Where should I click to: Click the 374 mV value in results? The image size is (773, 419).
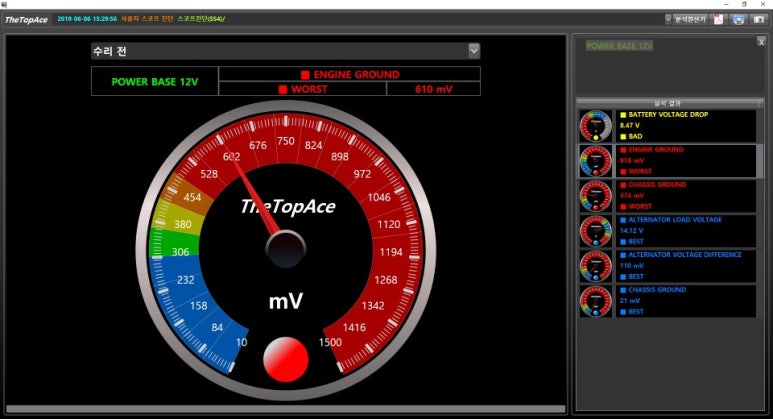pos(632,196)
